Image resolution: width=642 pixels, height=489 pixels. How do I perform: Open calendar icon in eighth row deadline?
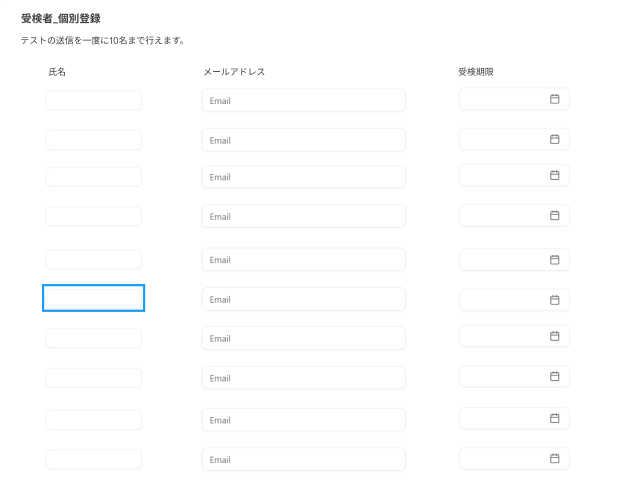(554, 376)
